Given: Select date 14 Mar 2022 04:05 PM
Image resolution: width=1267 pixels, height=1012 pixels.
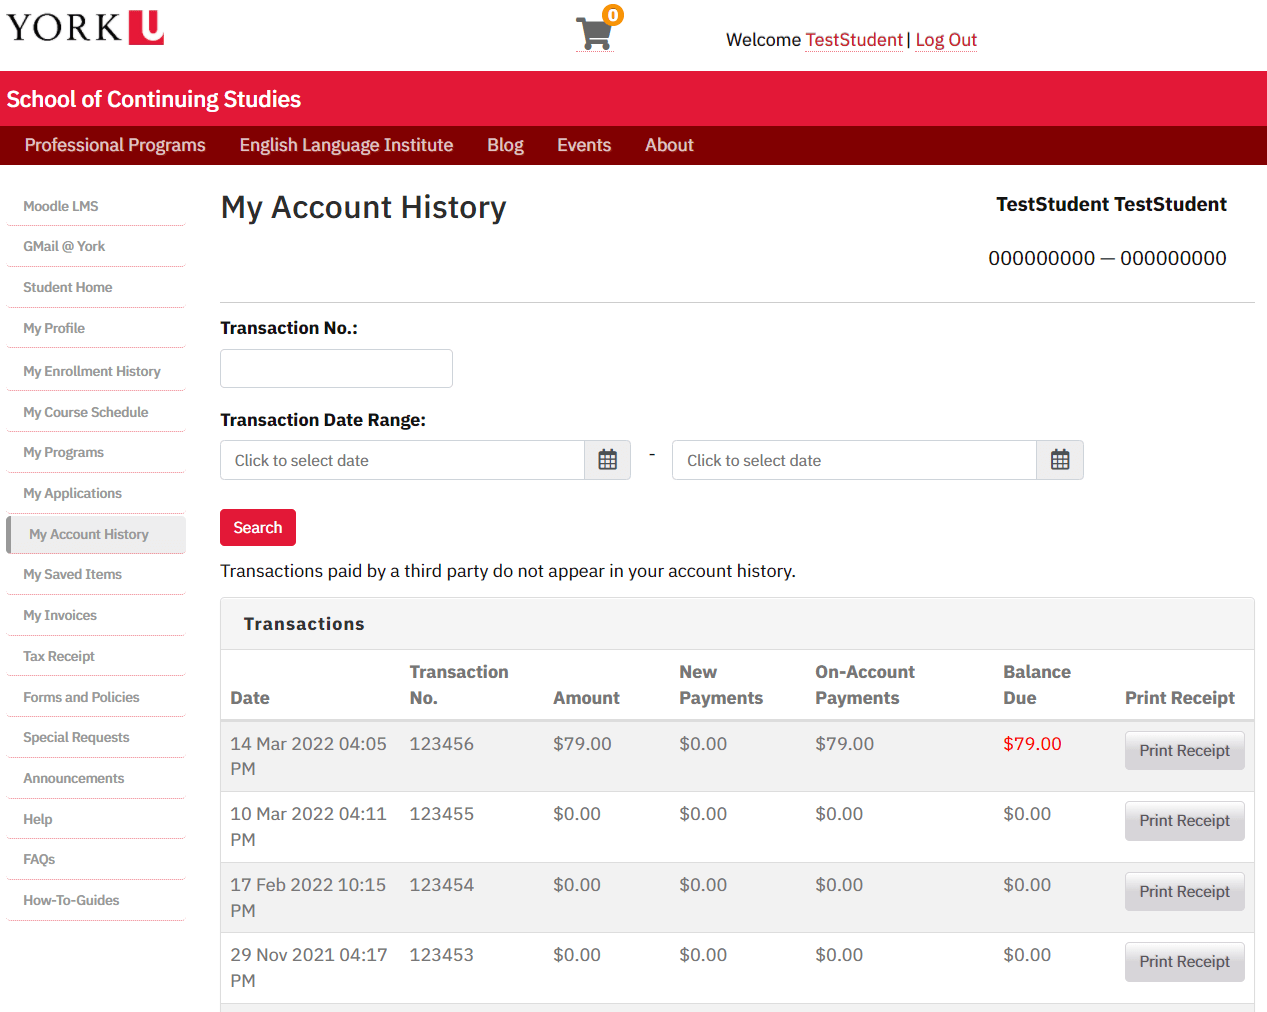Looking at the screenshot, I should [x=308, y=756].
